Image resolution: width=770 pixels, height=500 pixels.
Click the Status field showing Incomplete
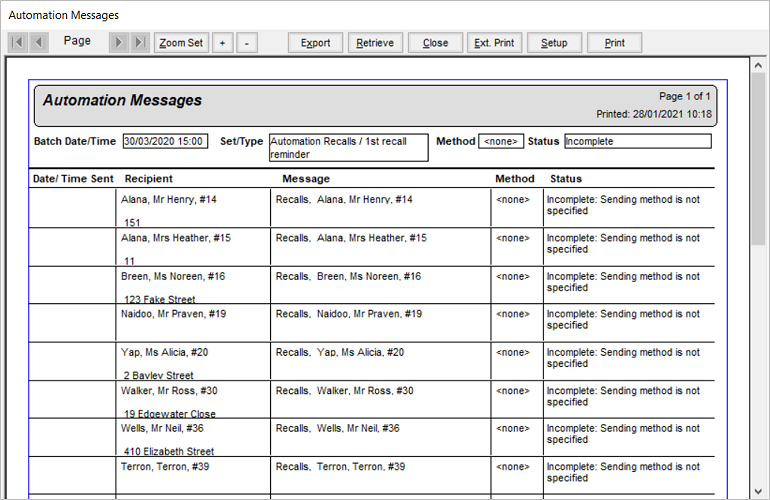[x=637, y=141]
